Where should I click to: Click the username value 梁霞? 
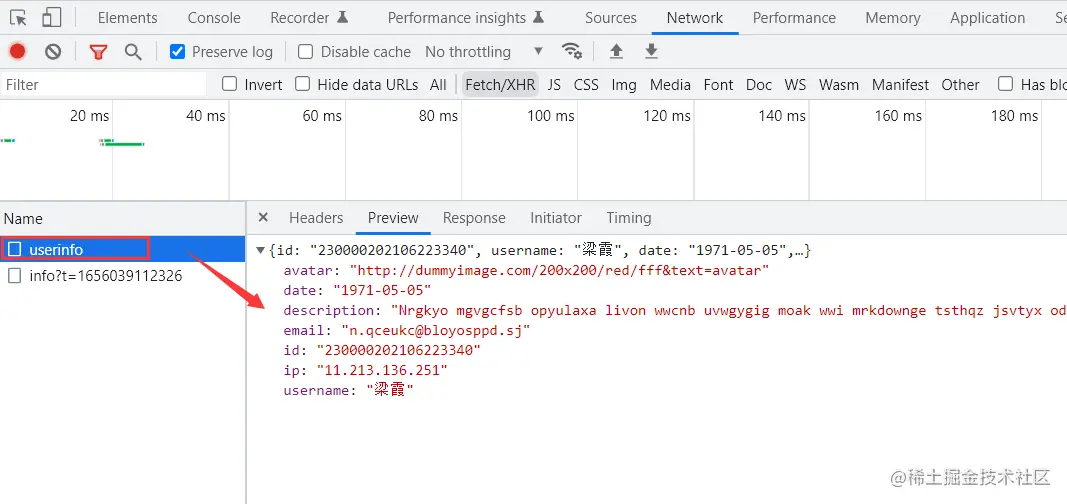click(x=390, y=390)
